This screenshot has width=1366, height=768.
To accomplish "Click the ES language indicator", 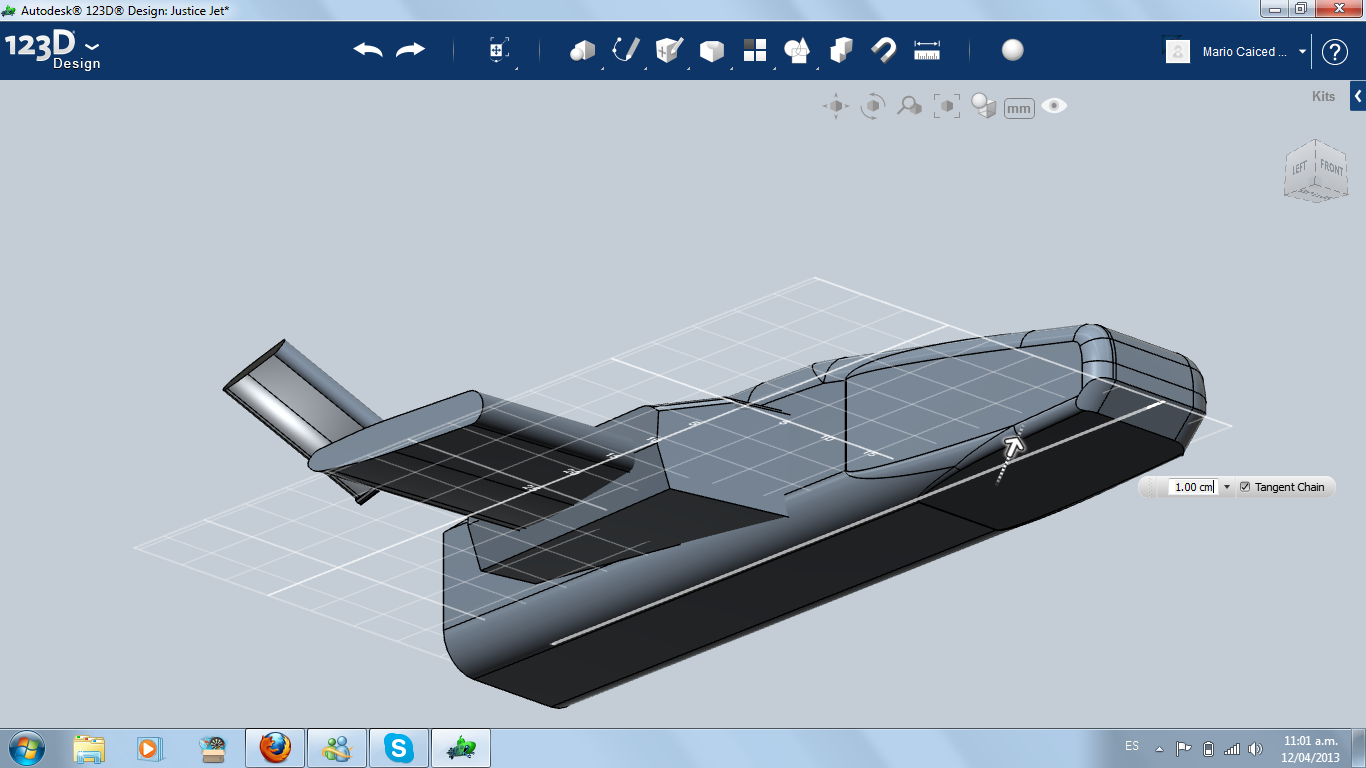I will click(1132, 746).
